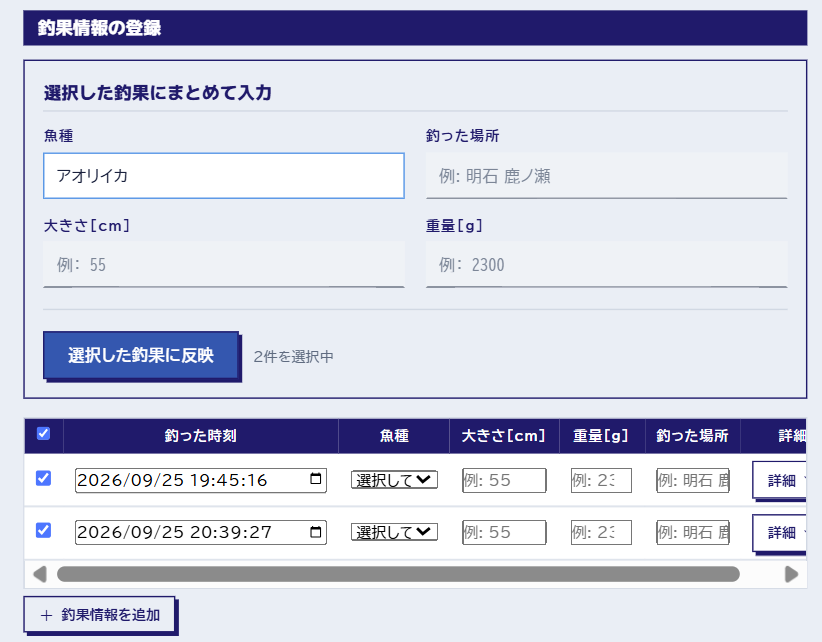822x642 pixels.
Task: Click the 選択した釣果に反映 button
Action: tap(141, 355)
